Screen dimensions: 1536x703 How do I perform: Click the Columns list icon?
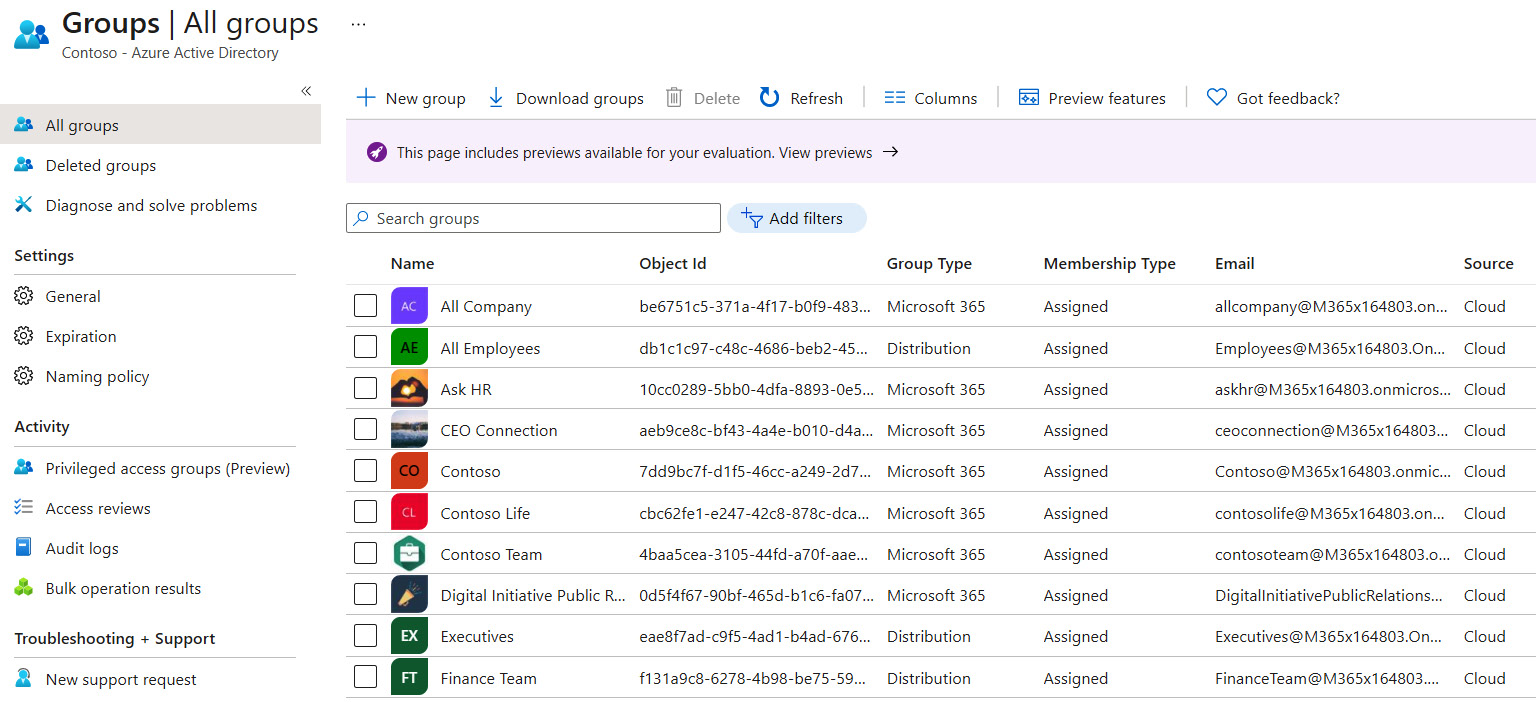coord(895,98)
